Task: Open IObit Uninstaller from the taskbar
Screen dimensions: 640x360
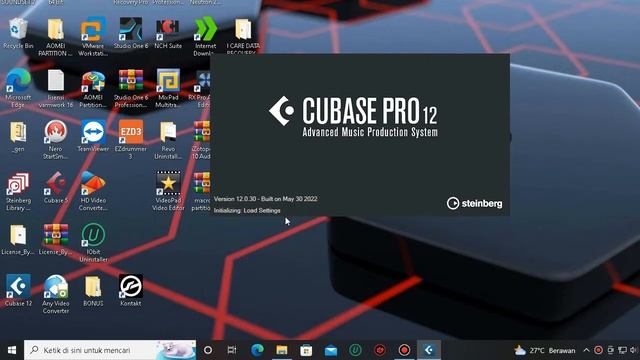Action: pyautogui.click(x=356, y=350)
